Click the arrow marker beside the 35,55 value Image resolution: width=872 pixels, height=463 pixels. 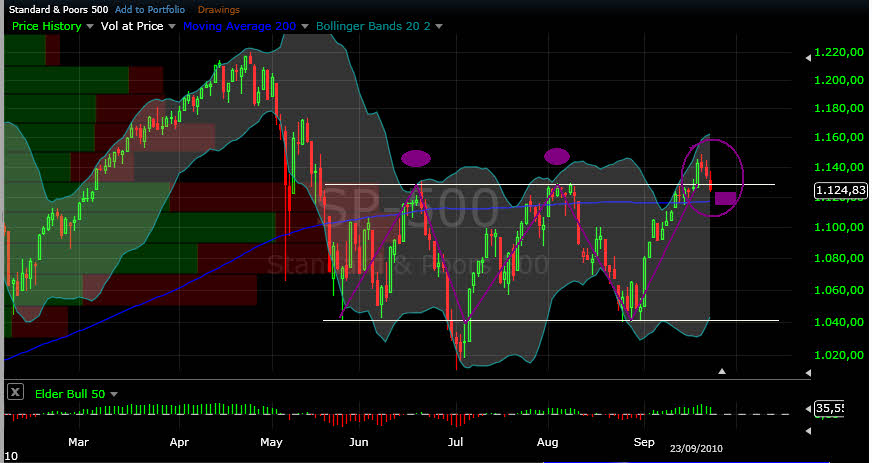tap(808, 409)
